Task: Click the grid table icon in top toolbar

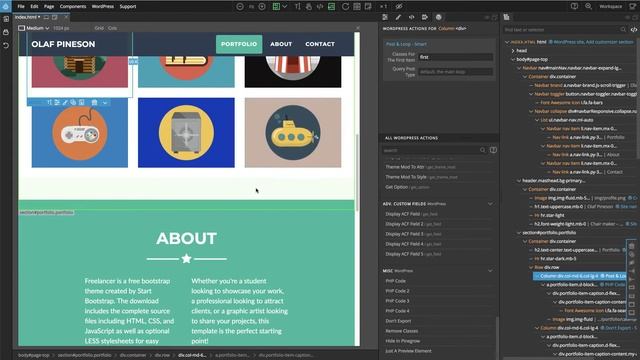Action: pos(357,7)
